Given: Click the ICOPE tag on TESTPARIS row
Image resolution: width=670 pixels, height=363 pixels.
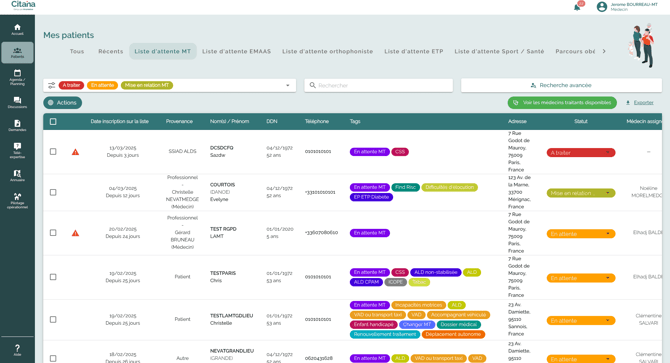Looking at the screenshot, I should pos(395,282).
